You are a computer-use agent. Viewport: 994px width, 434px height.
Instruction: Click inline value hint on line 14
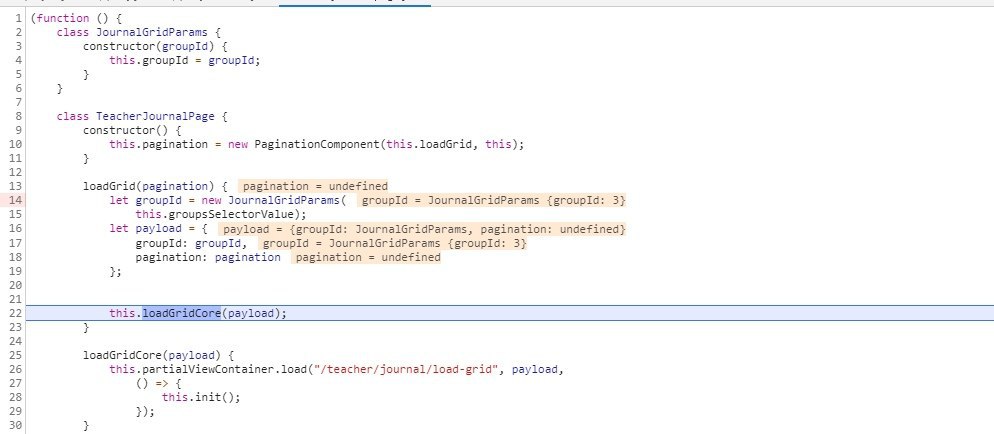click(x=493, y=200)
